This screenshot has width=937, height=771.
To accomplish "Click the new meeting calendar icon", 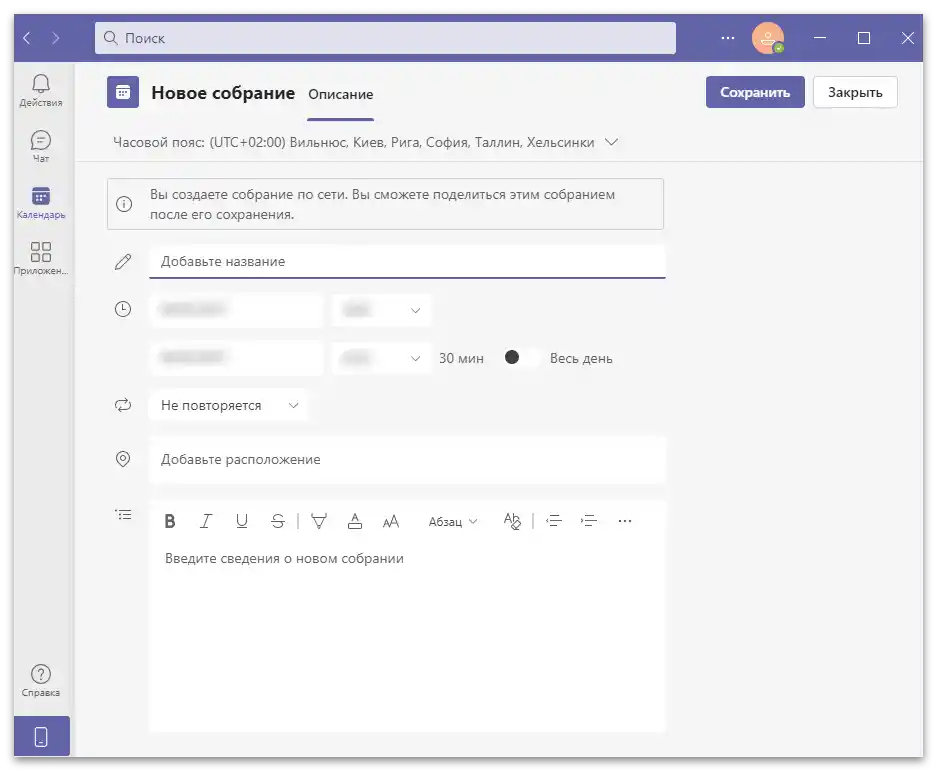I will point(123,92).
